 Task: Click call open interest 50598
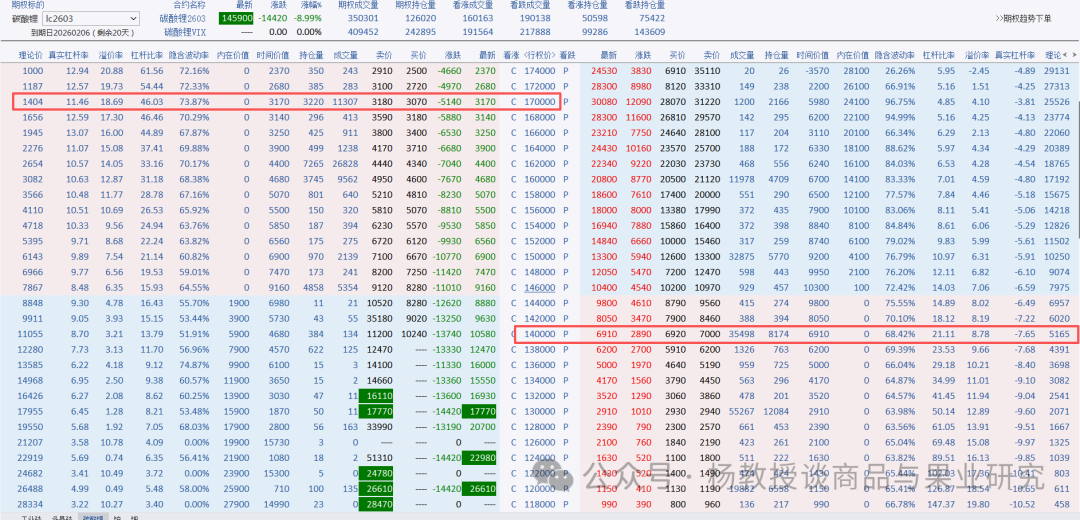coord(595,19)
